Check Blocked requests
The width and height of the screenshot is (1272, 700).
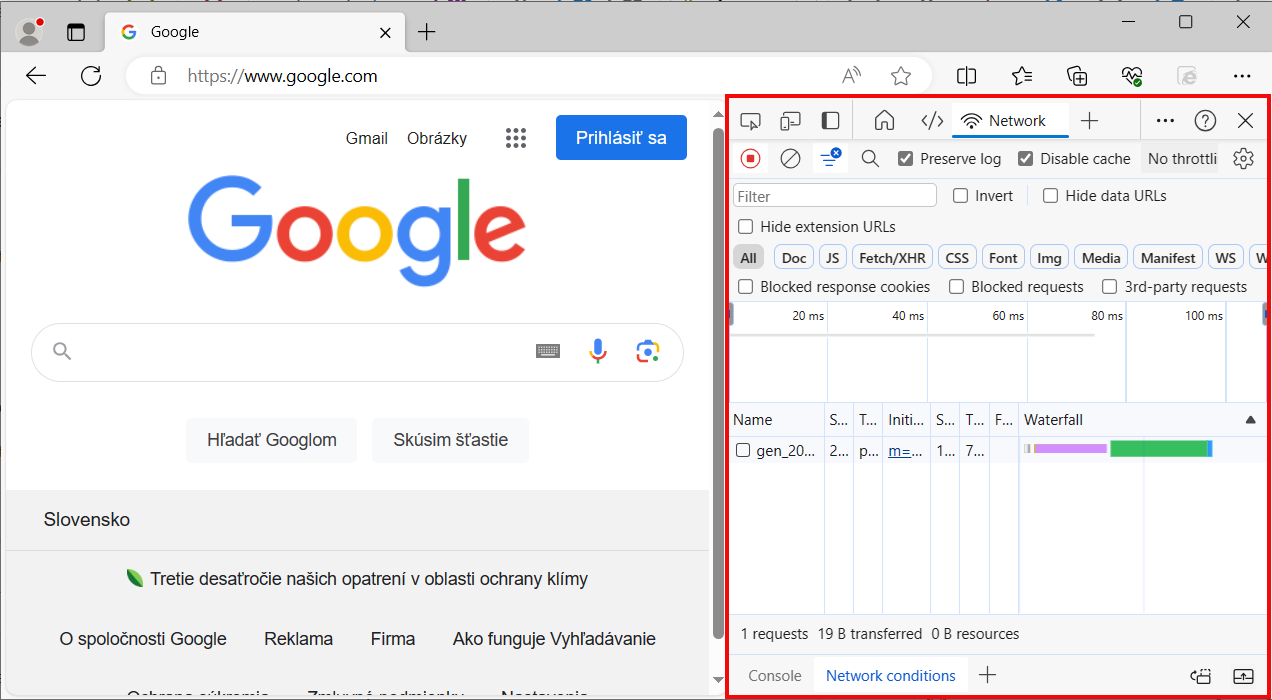(x=957, y=287)
